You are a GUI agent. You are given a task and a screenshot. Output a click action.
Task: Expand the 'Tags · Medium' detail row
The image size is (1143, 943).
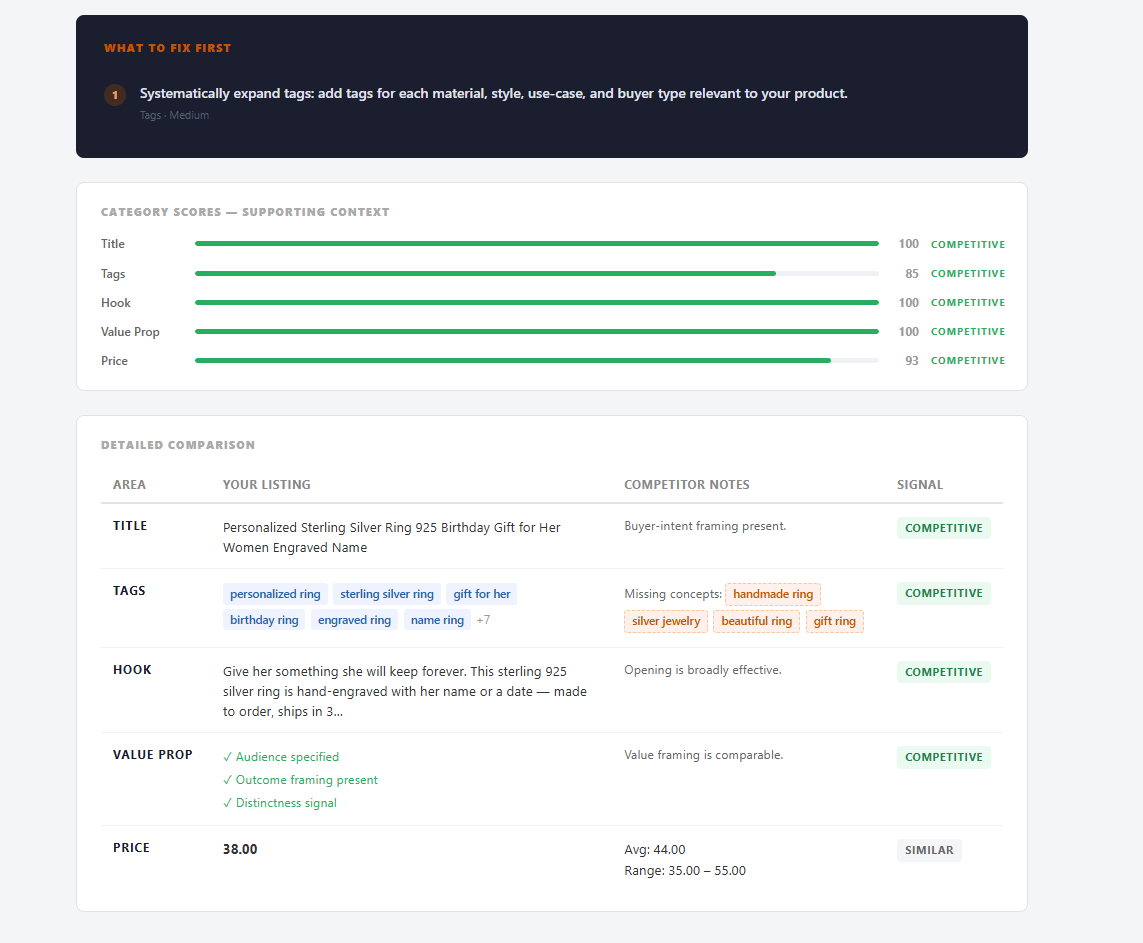pos(174,114)
